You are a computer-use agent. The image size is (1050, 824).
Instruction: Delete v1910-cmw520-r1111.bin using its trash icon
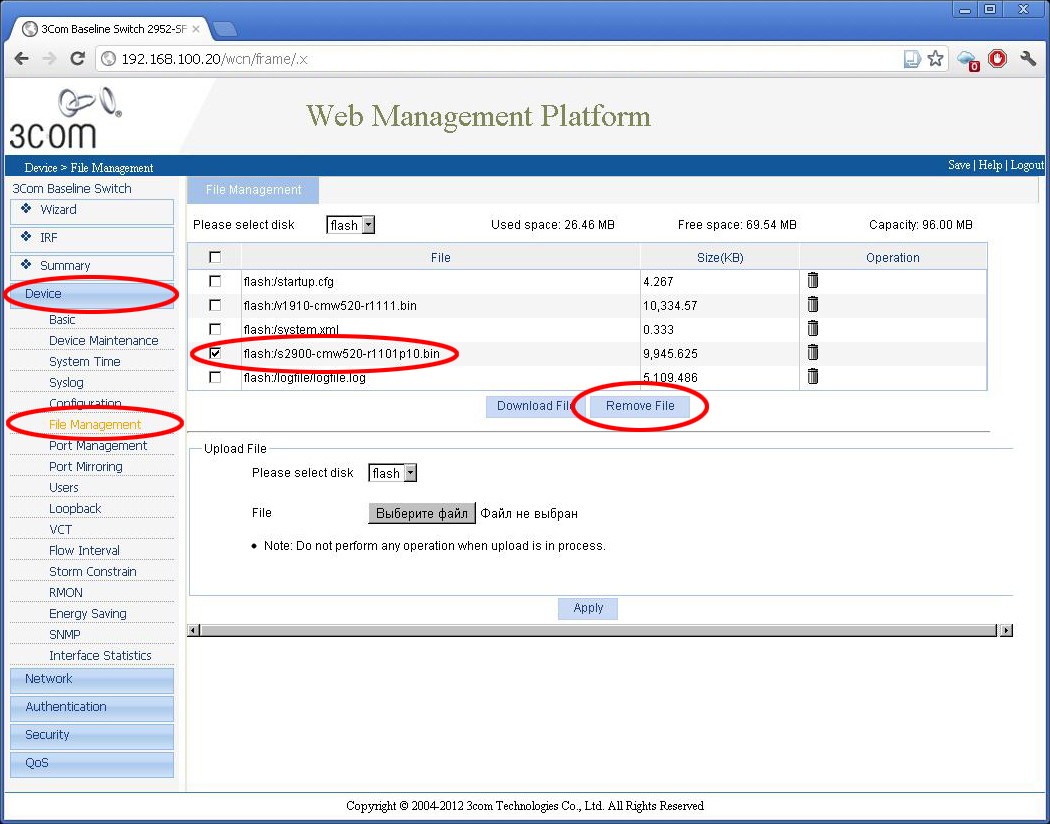tap(813, 305)
